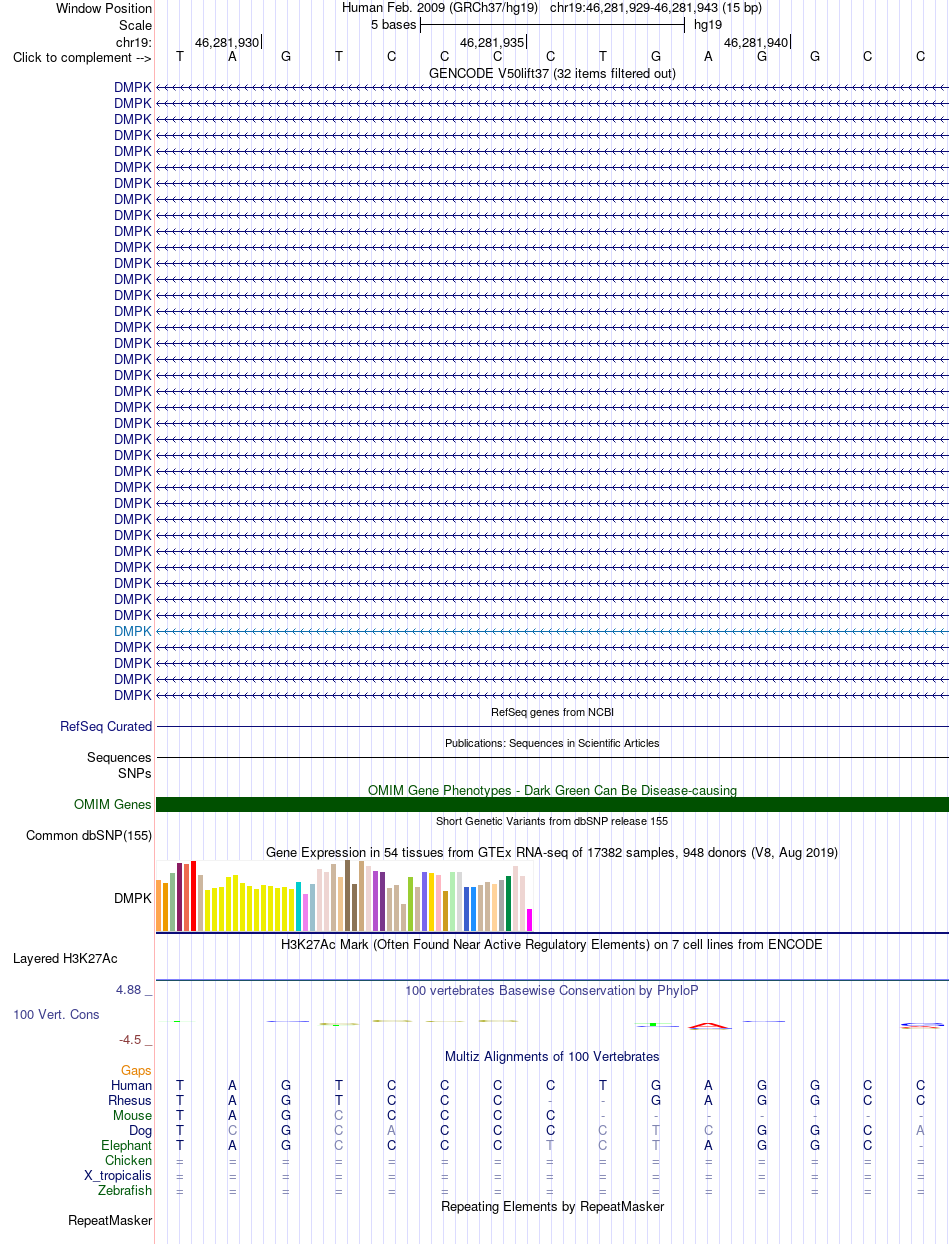Click the Common dbSNP(155) label
Screen dimensions: 950x1244
point(89,836)
